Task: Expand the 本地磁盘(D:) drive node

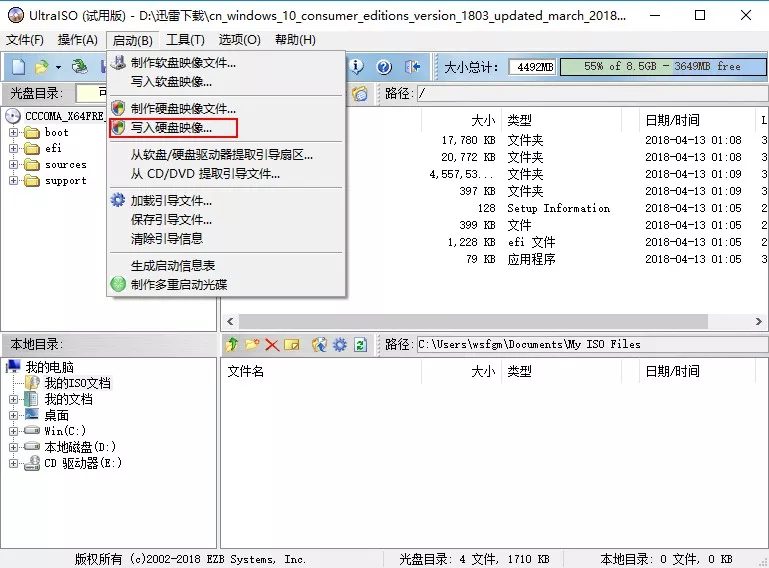Action: click(x=13, y=447)
